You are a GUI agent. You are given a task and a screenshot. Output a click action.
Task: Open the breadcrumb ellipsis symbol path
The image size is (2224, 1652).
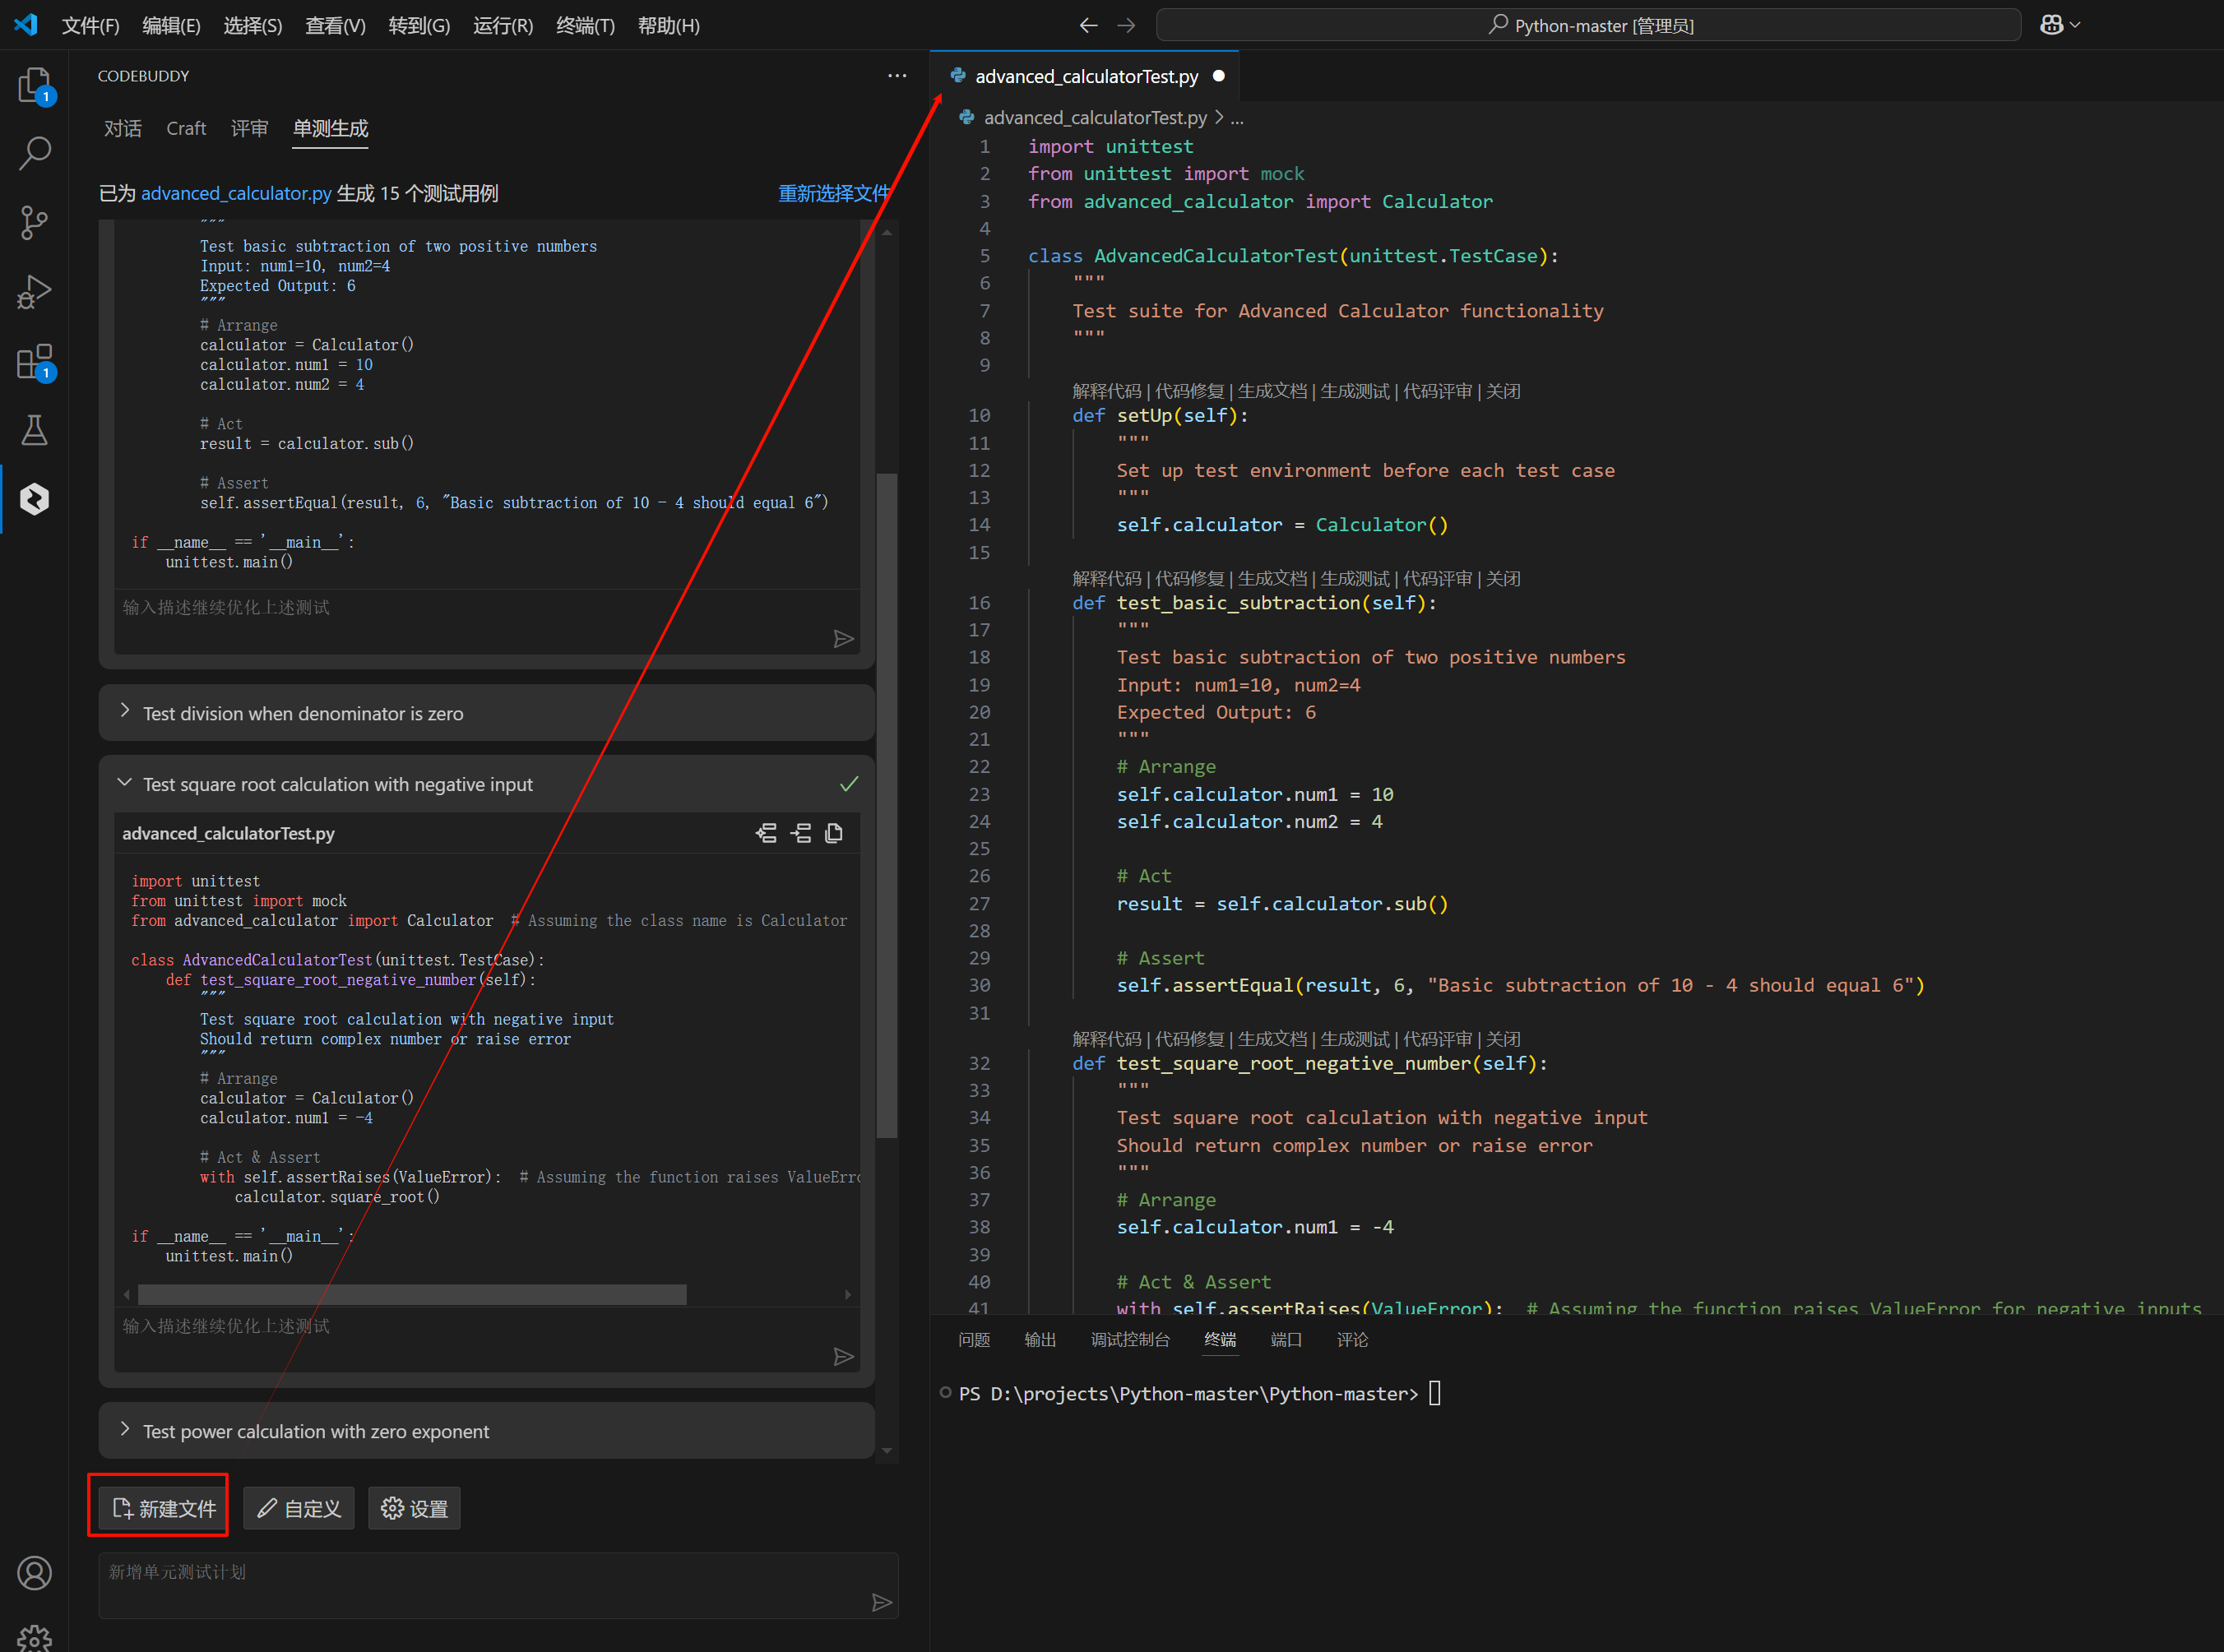1237,118
